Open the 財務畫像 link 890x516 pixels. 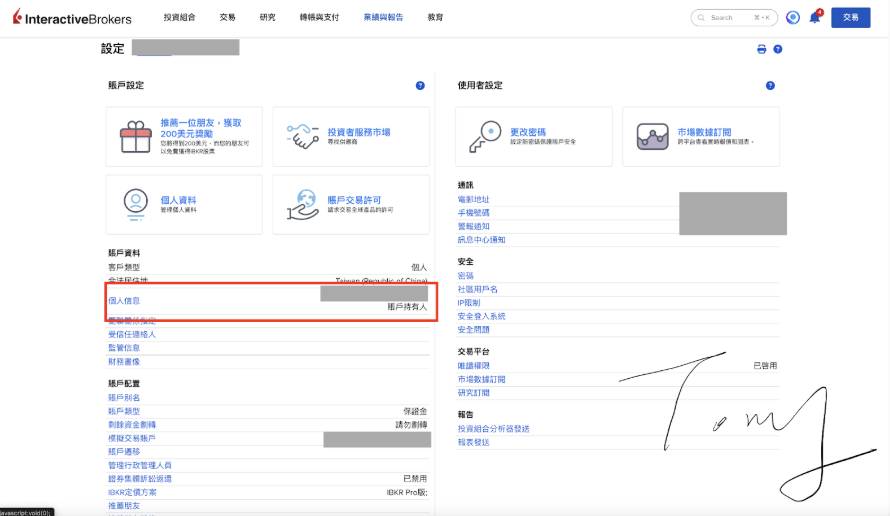124,362
